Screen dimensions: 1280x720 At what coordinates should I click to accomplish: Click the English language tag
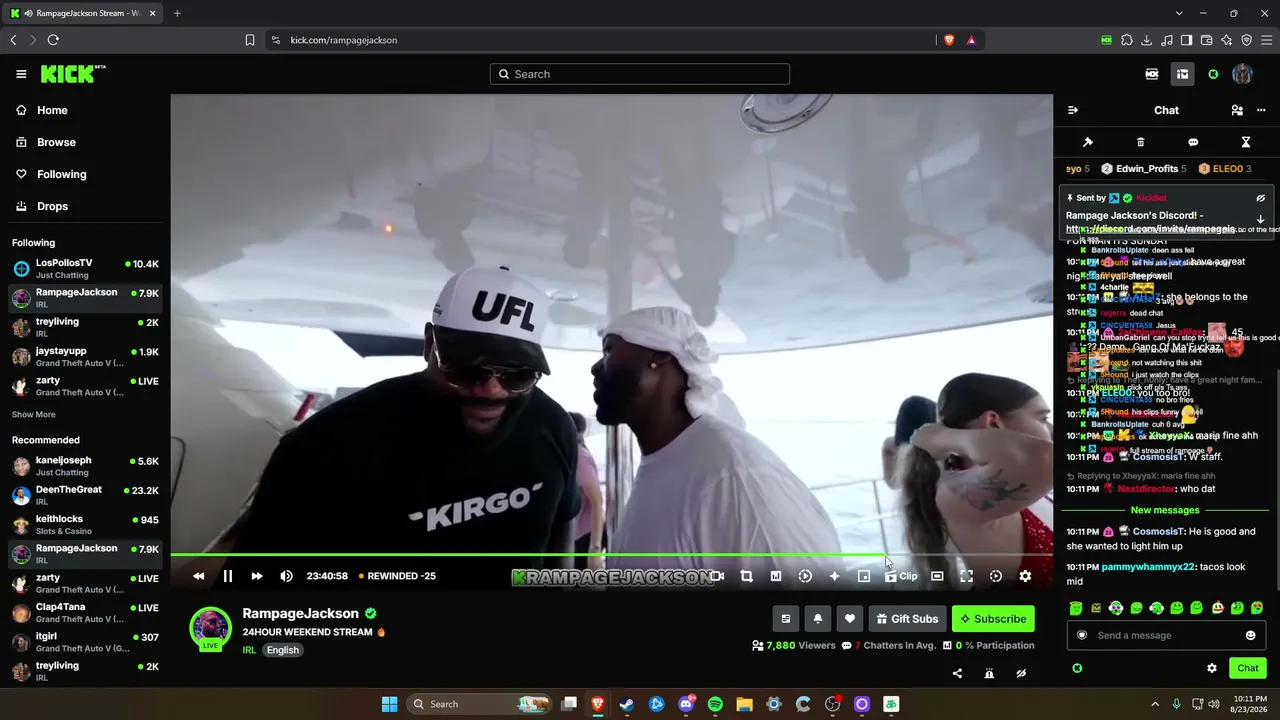[x=283, y=650]
